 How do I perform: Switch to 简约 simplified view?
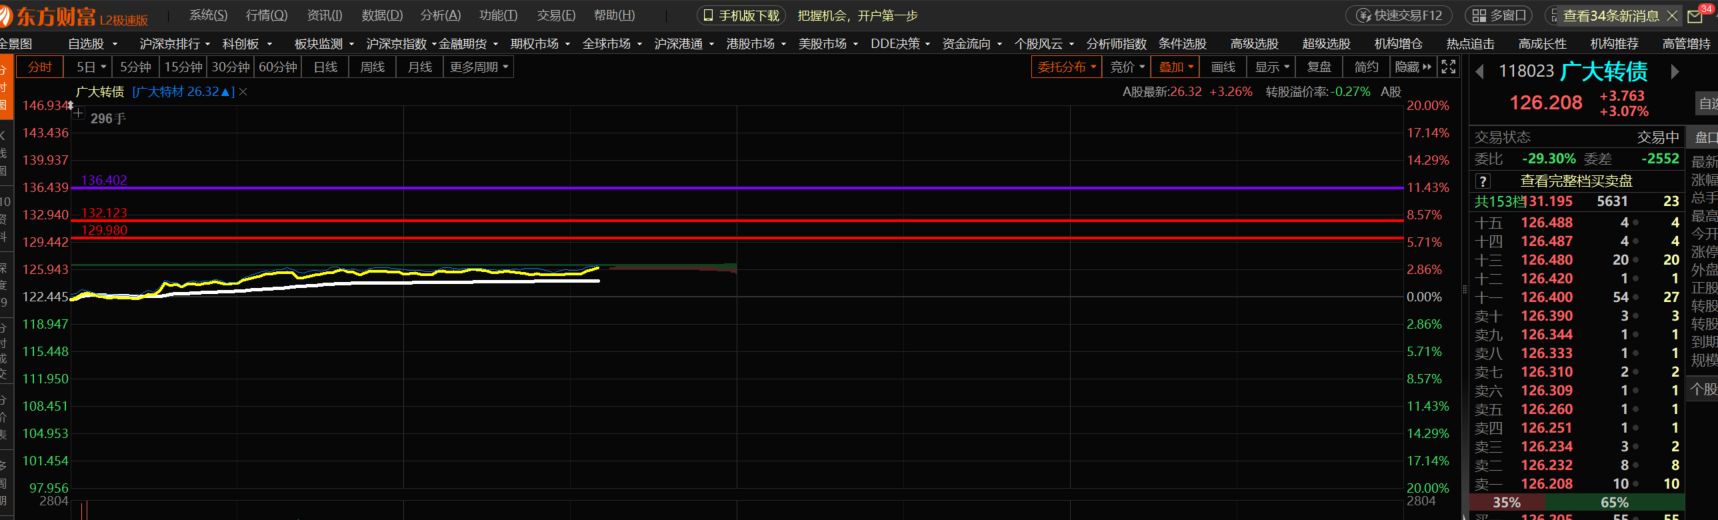[1366, 67]
